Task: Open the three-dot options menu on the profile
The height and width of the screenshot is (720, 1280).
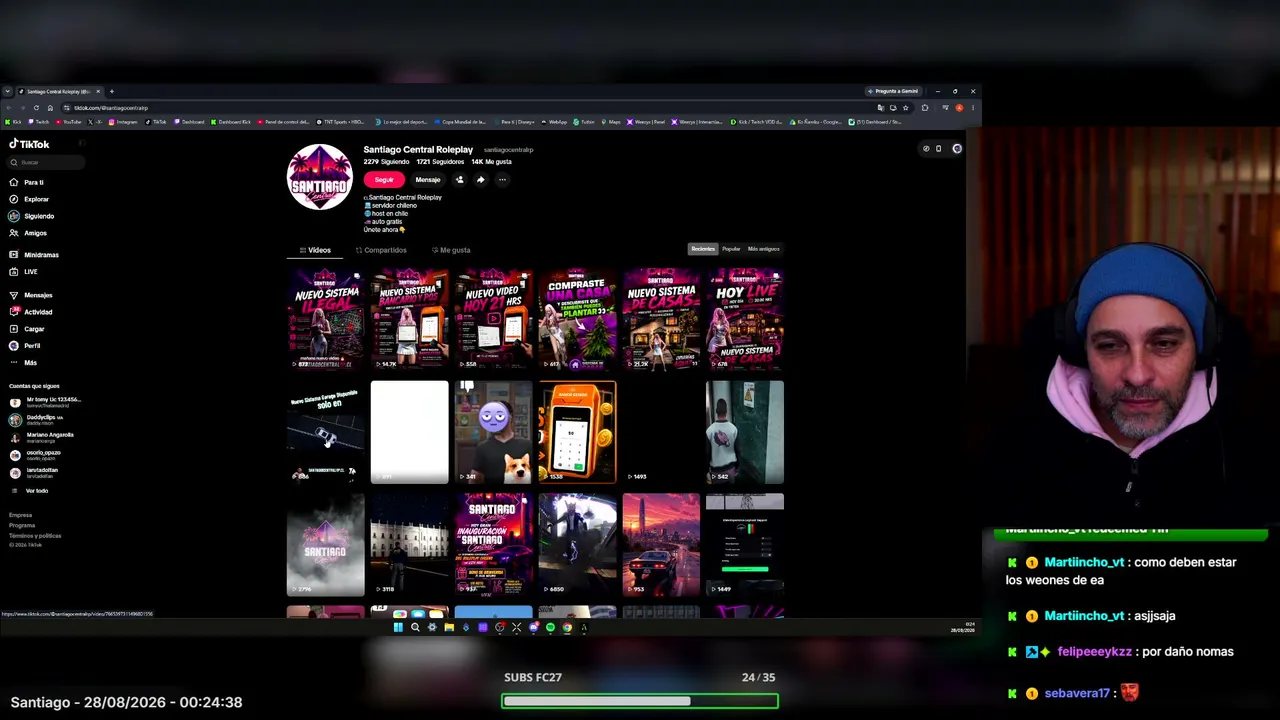Action: [502, 180]
